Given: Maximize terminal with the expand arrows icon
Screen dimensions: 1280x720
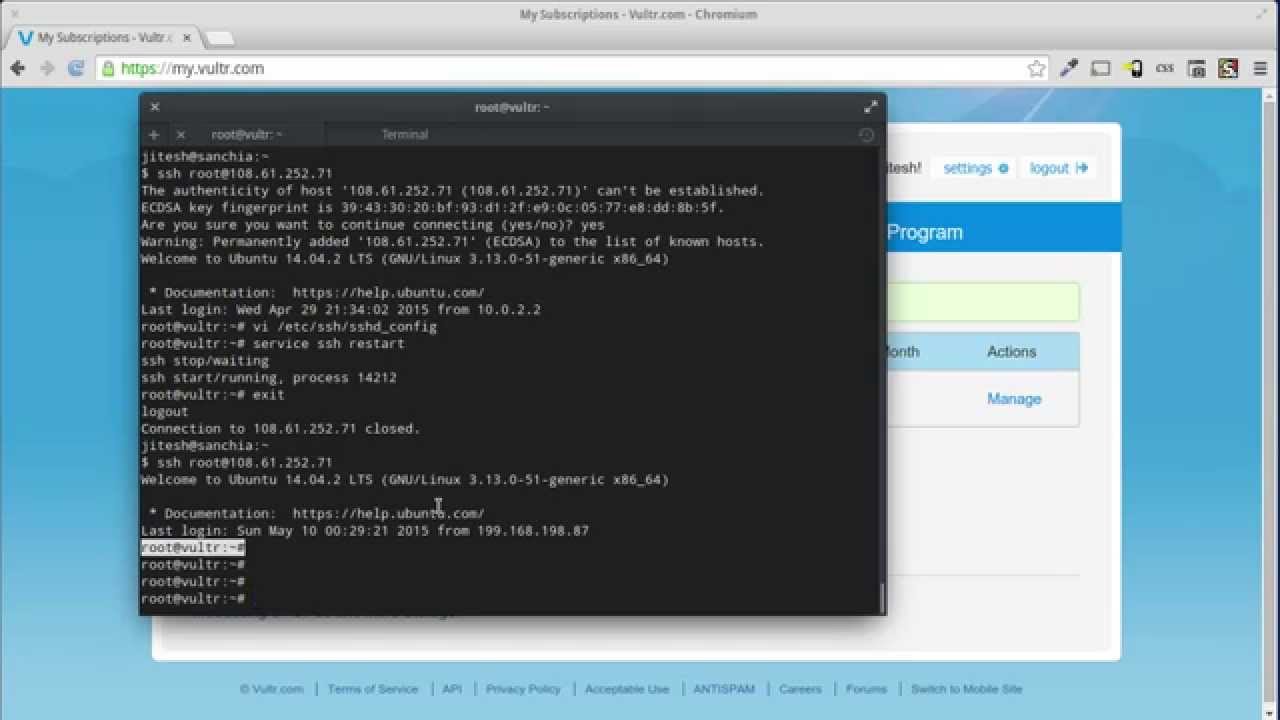Looking at the screenshot, I should (x=870, y=107).
